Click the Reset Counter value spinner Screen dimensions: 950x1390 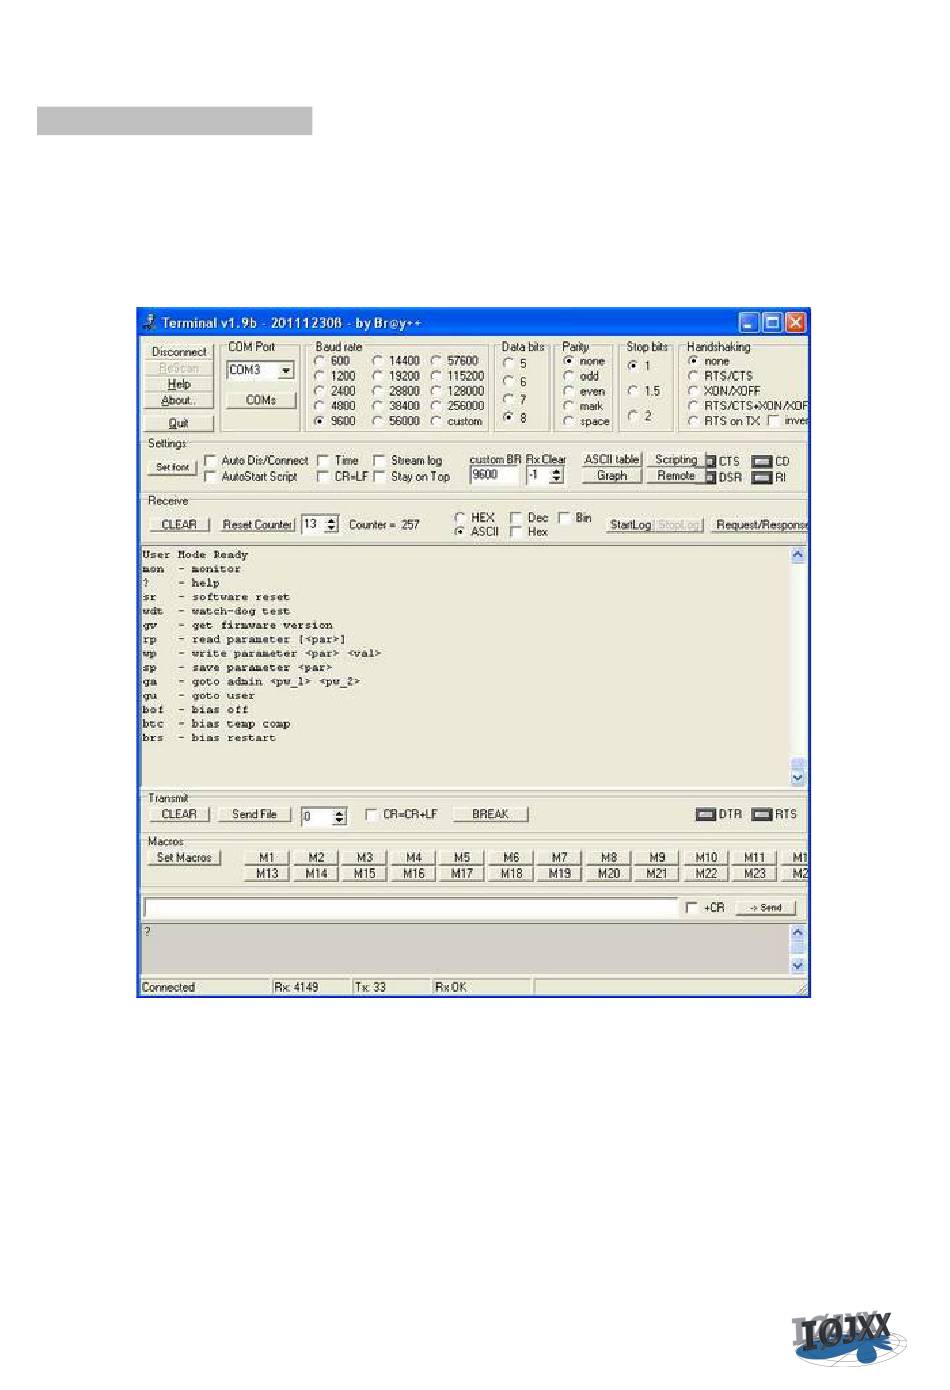point(332,524)
